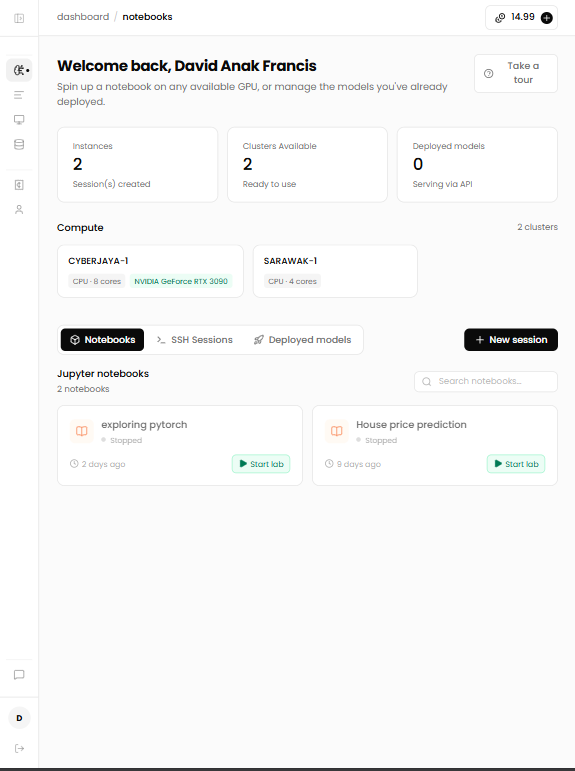Open the feedback chat sidebar icon

(x=19, y=675)
